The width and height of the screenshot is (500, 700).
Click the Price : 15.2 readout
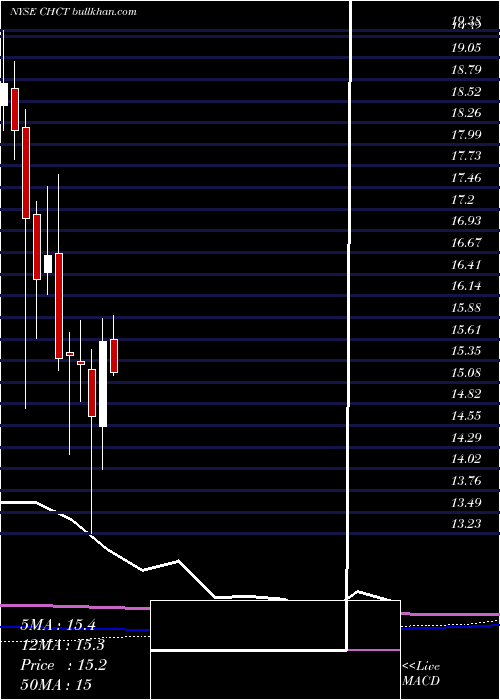(x=63, y=665)
